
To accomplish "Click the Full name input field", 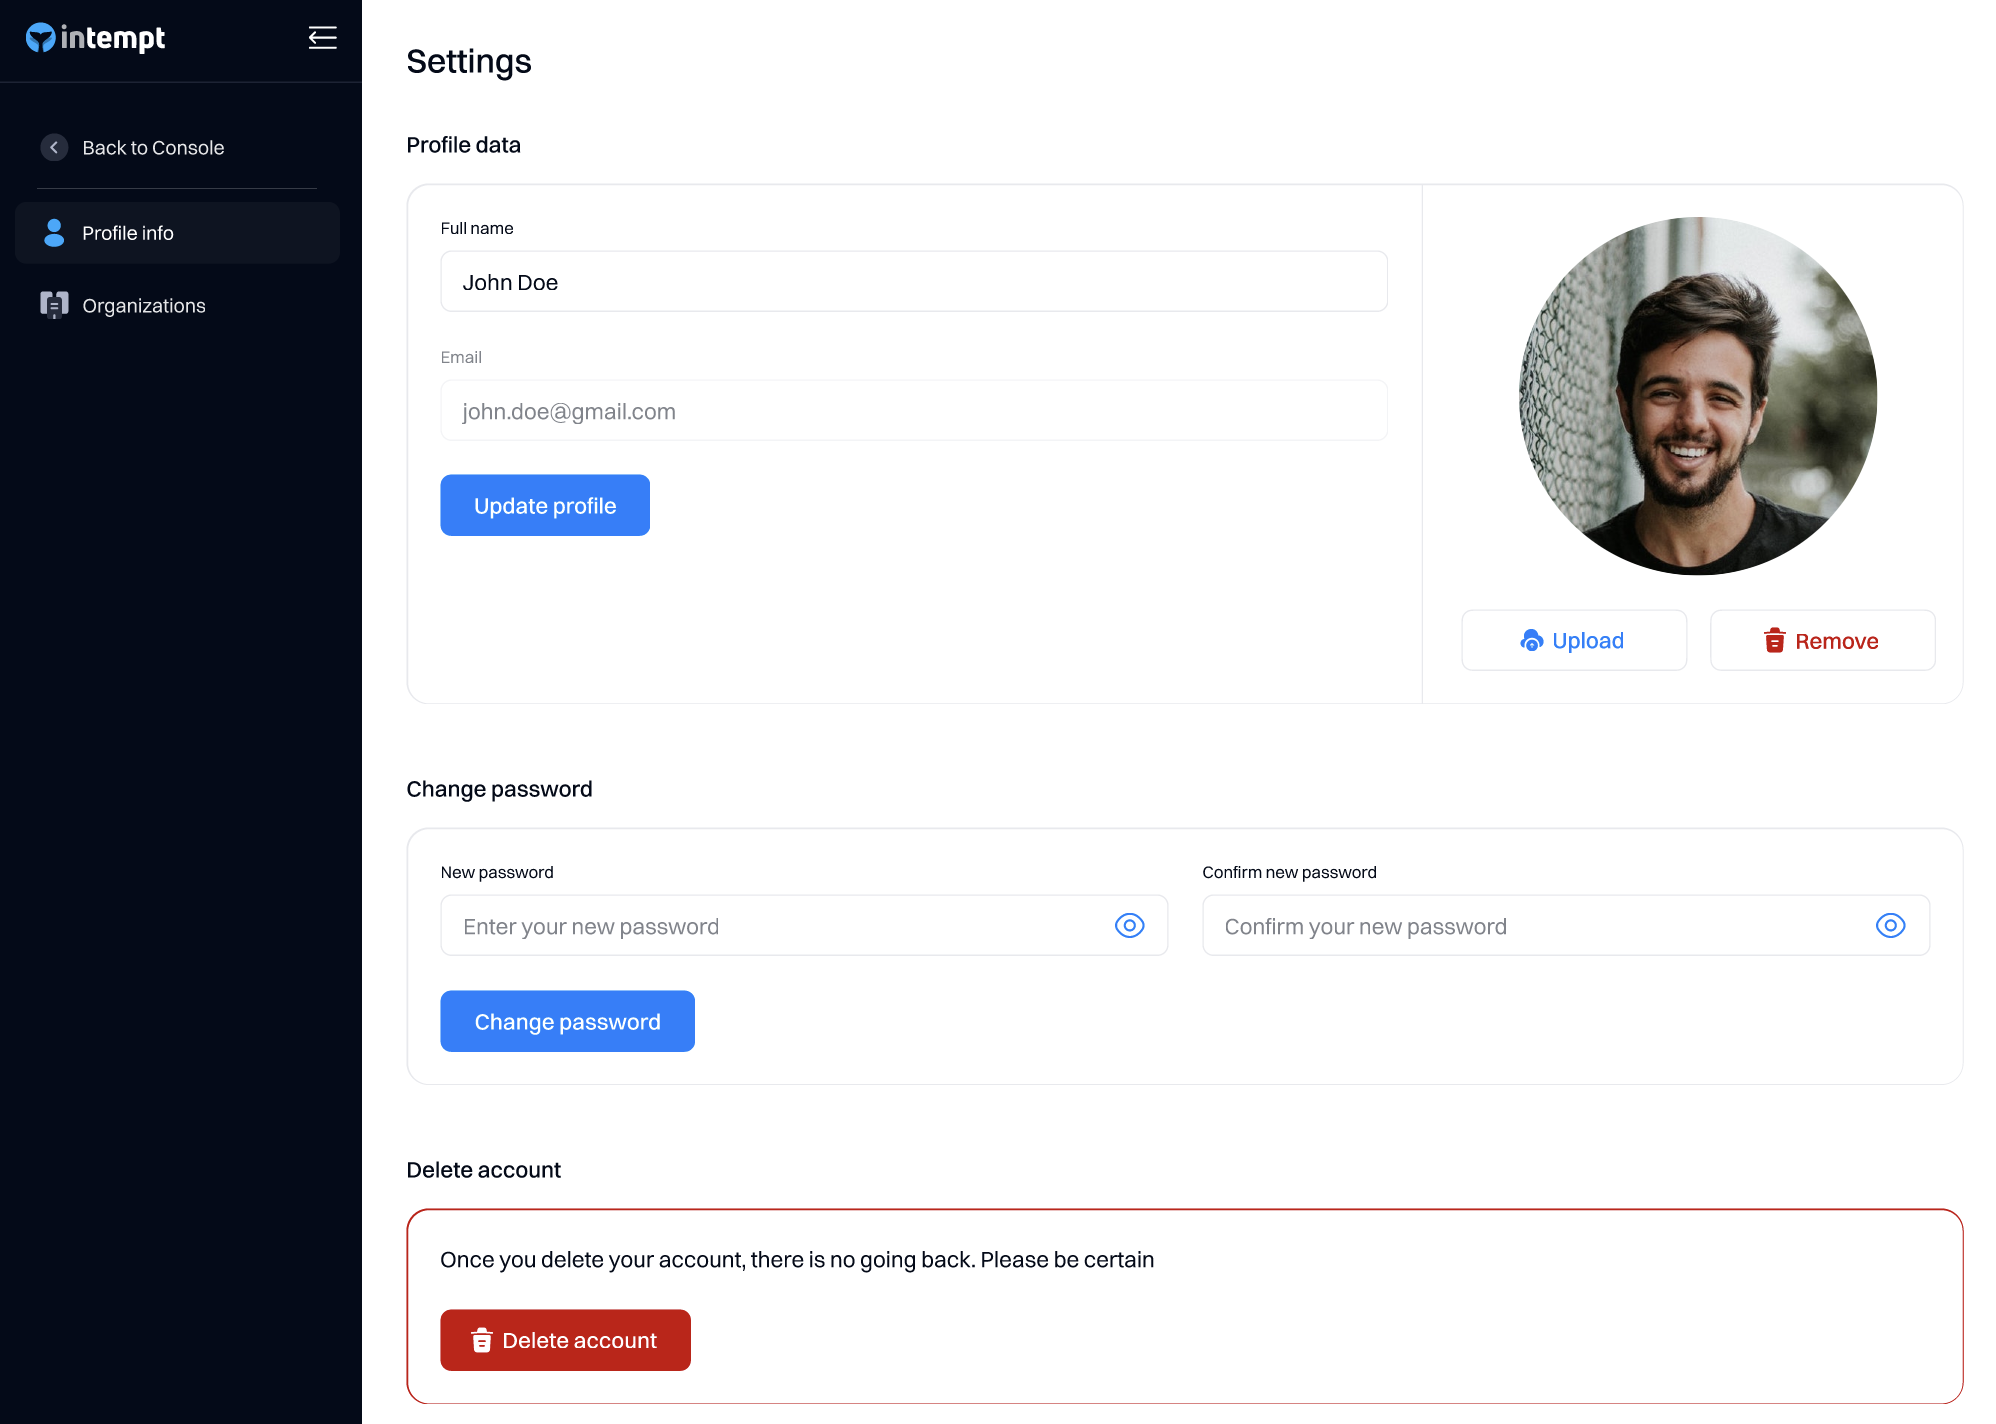I will click(x=913, y=282).
